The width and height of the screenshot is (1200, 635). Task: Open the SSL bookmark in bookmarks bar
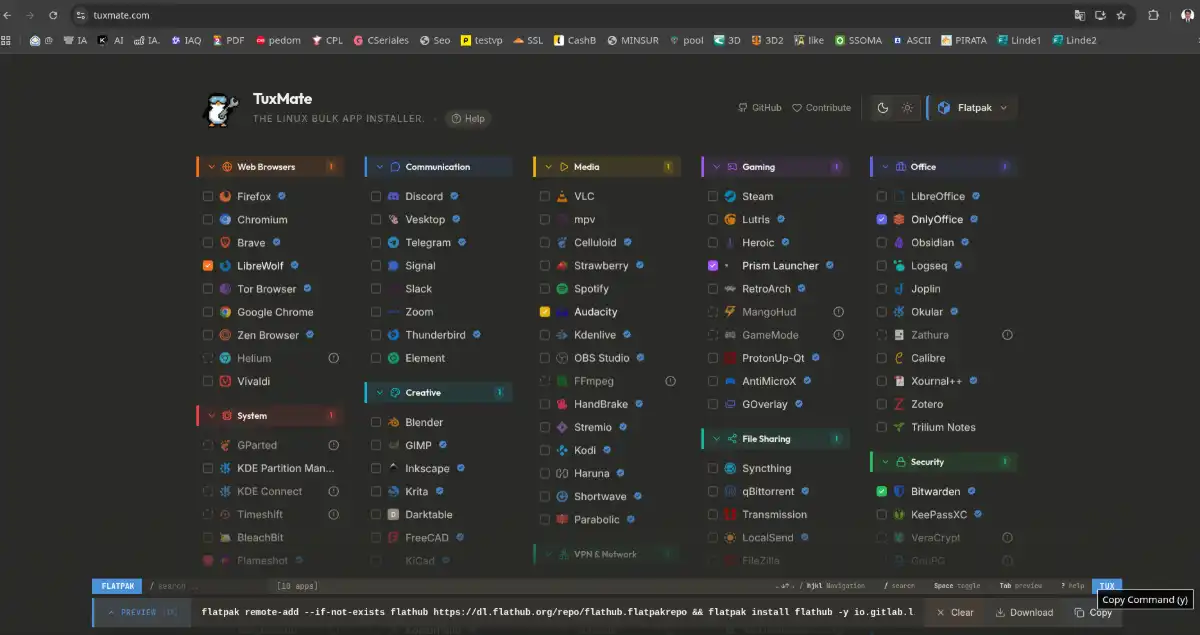[x=528, y=41]
